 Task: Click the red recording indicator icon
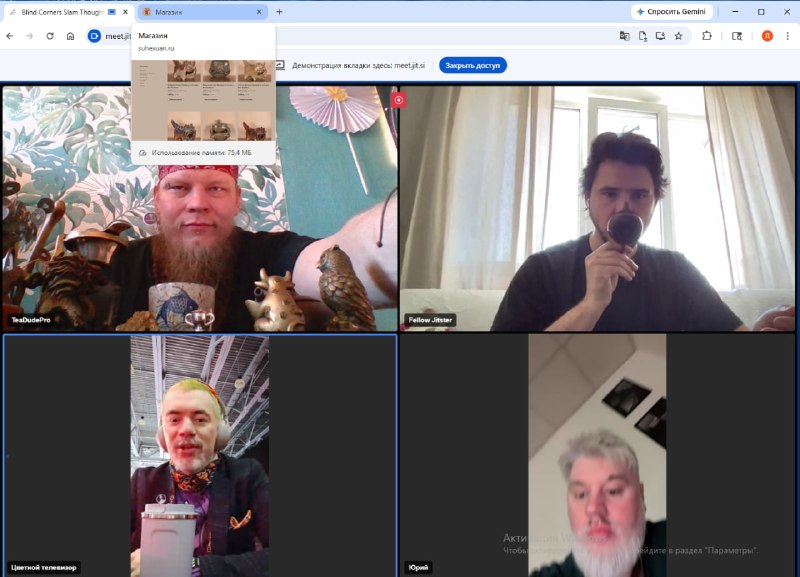click(x=398, y=100)
